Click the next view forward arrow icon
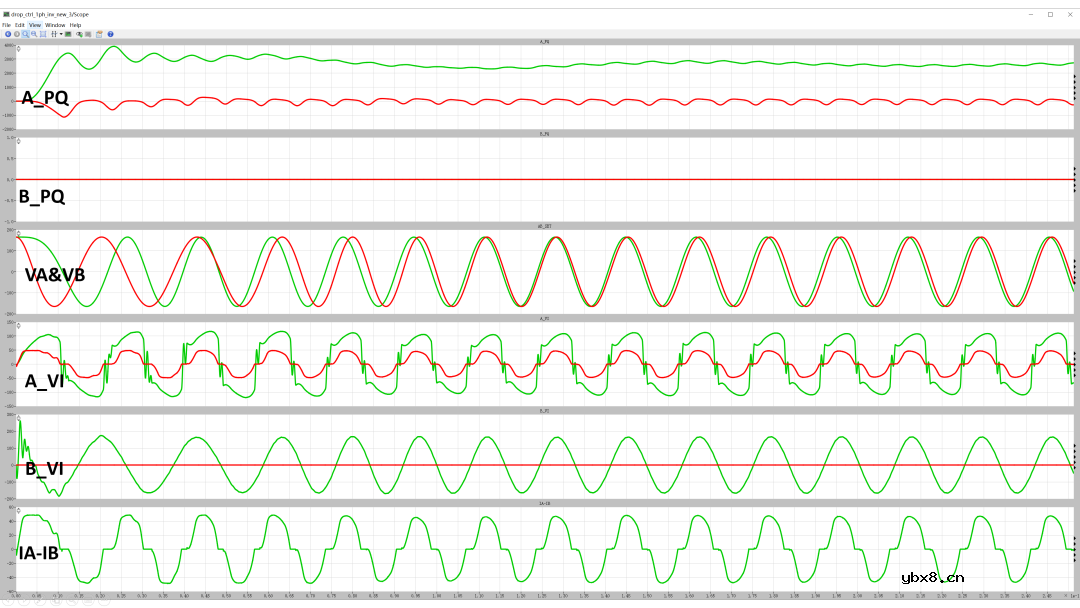 (x=17, y=34)
